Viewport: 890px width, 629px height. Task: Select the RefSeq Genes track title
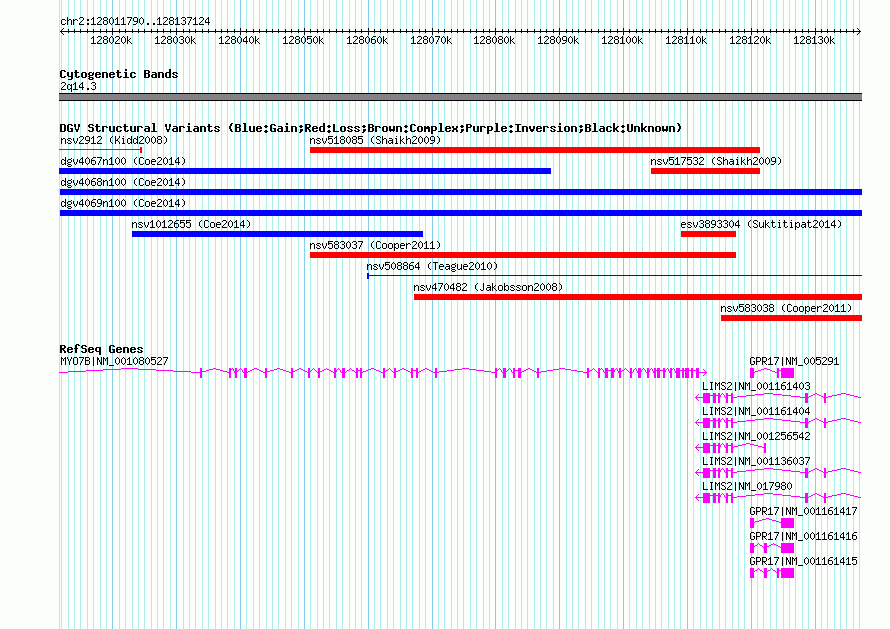click(x=101, y=349)
